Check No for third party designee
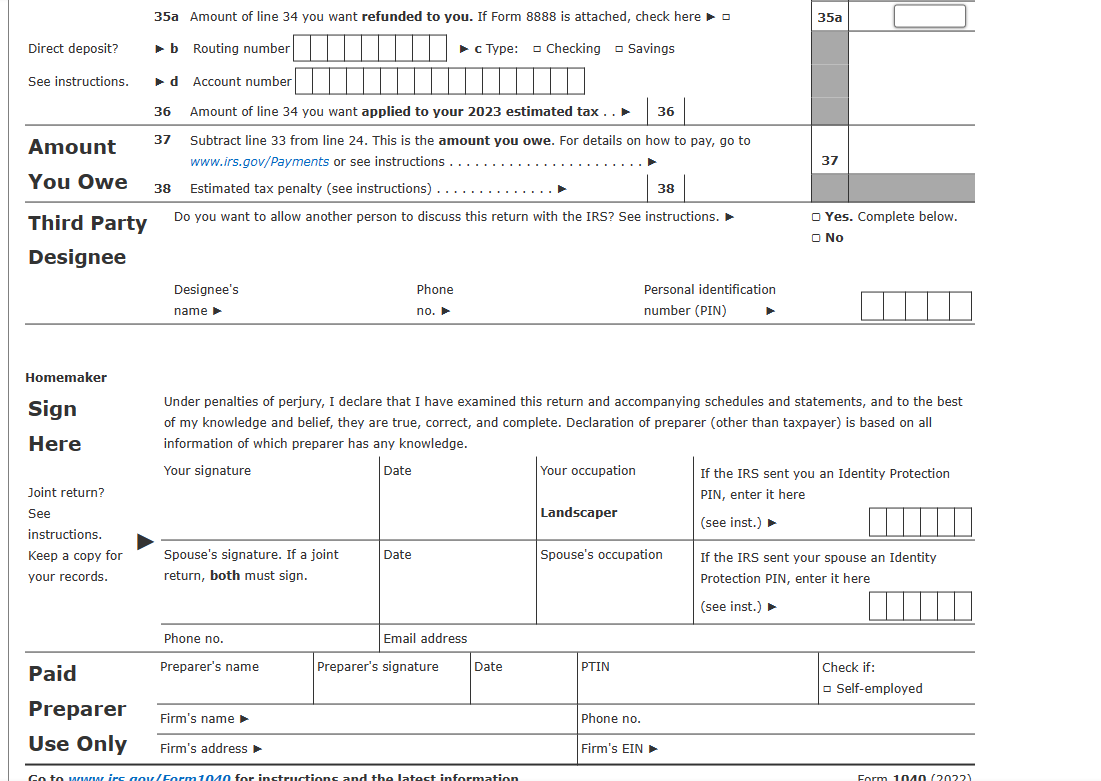1101x781 pixels. tap(816, 238)
